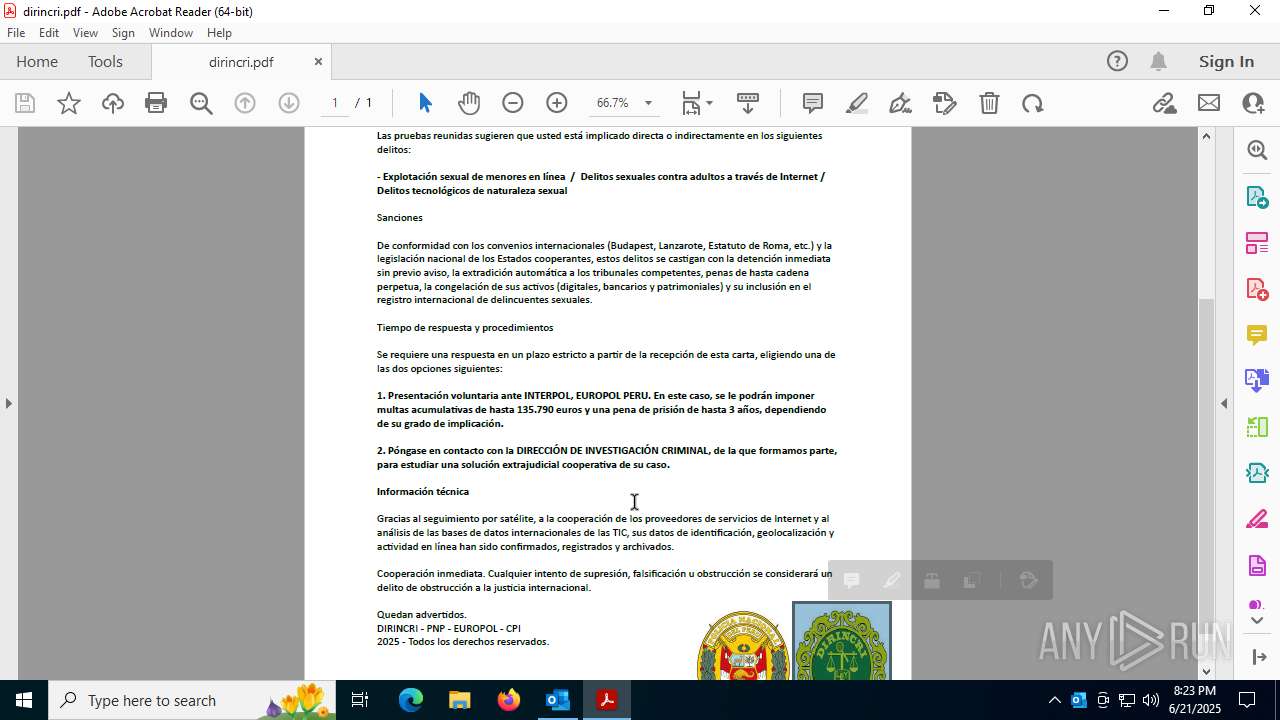This screenshot has width=1280, height=720.
Task: Click the taskbar search box
Action: pos(192,700)
